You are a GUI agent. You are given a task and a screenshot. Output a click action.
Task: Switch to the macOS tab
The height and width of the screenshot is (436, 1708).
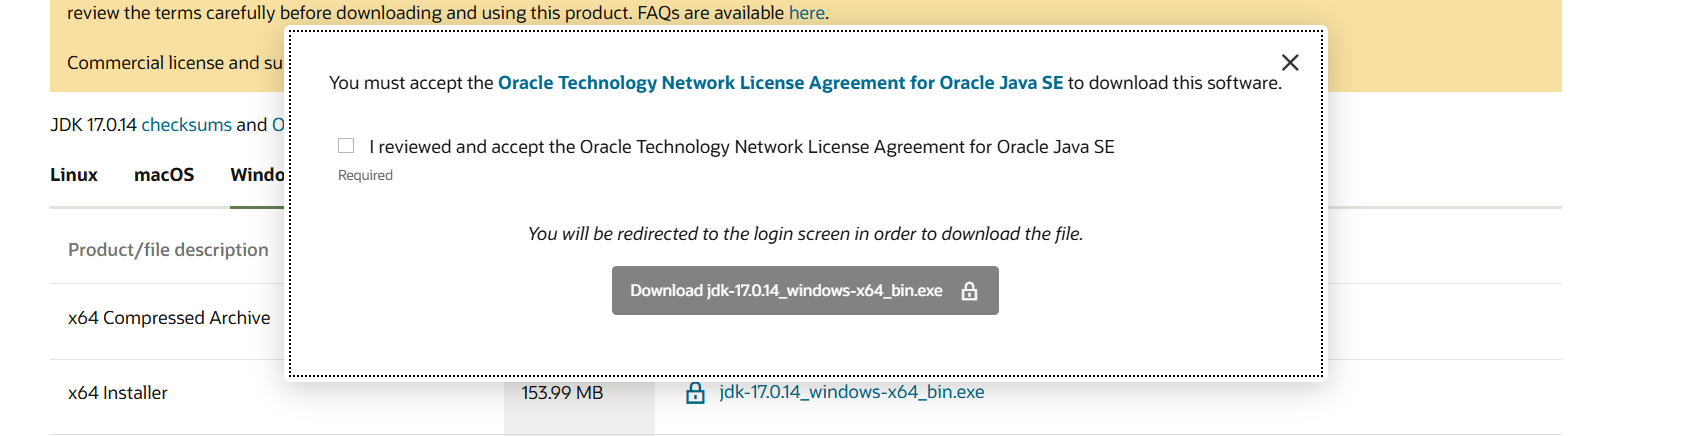pos(164,175)
